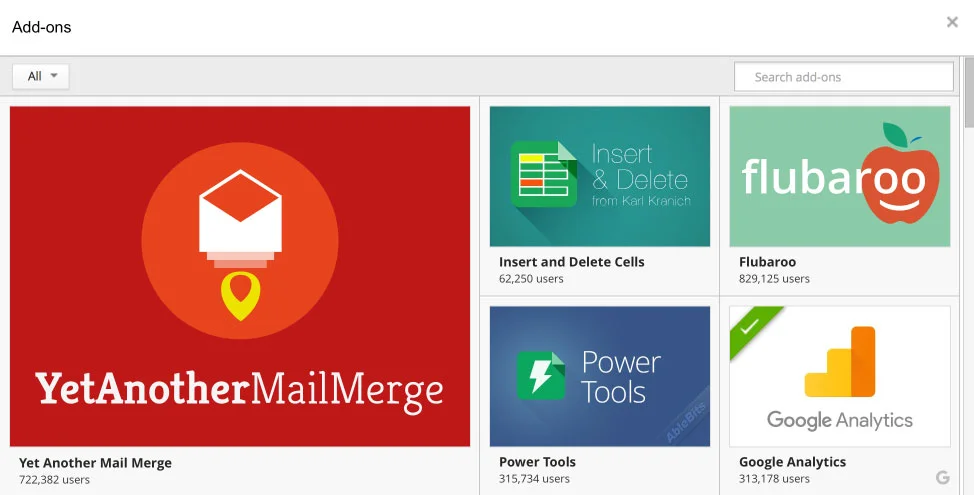The image size is (974, 495).
Task: Click the Insert and Delete Cells title
Action: tap(571, 262)
